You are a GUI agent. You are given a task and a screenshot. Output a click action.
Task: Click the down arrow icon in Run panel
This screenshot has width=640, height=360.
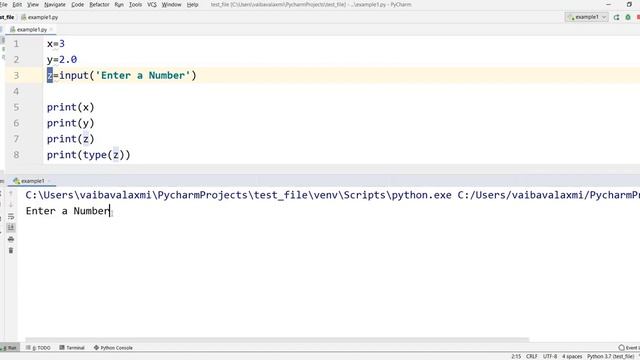point(11,204)
